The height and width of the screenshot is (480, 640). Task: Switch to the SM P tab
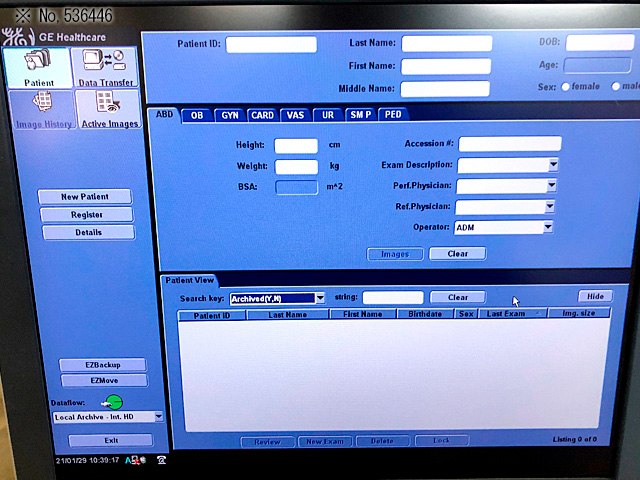[361, 115]
